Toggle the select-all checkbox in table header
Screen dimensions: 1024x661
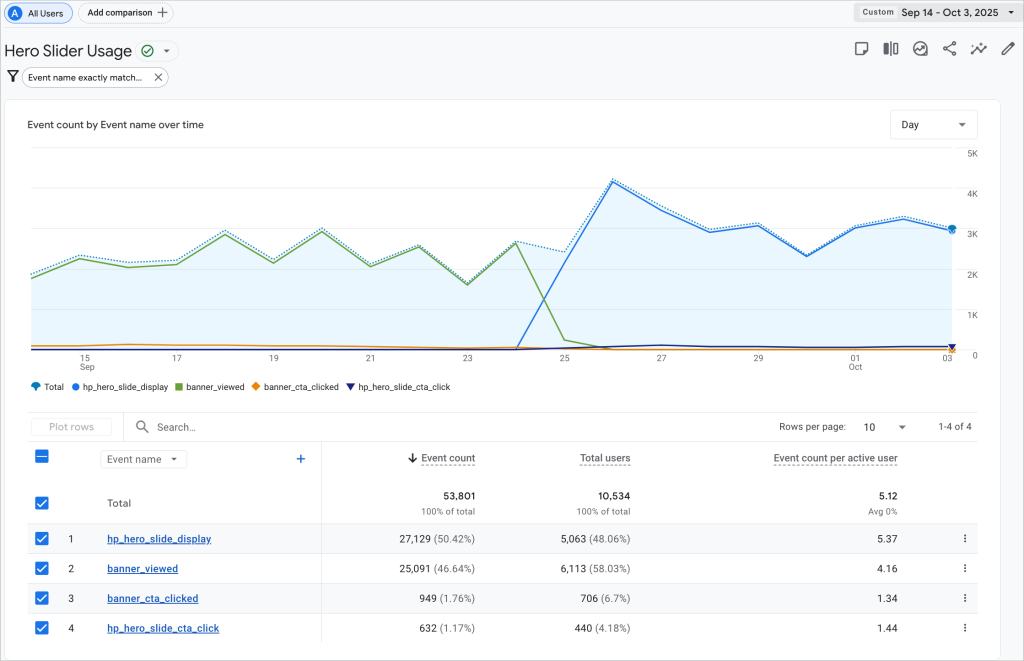coord(42,457)
